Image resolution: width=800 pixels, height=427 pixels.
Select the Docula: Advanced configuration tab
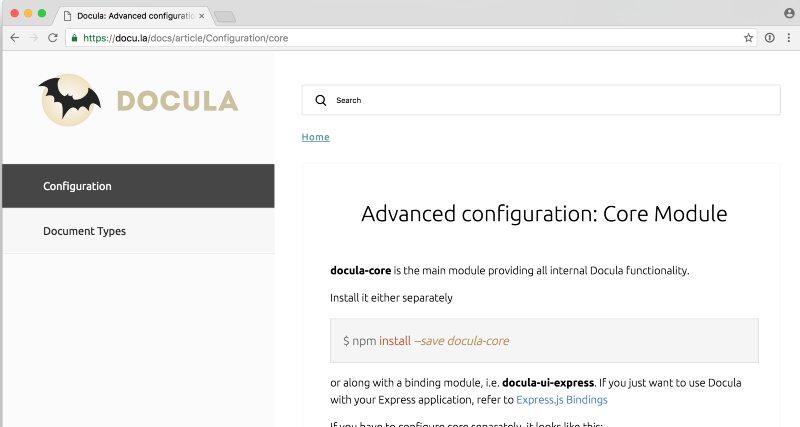coord(130,16)
